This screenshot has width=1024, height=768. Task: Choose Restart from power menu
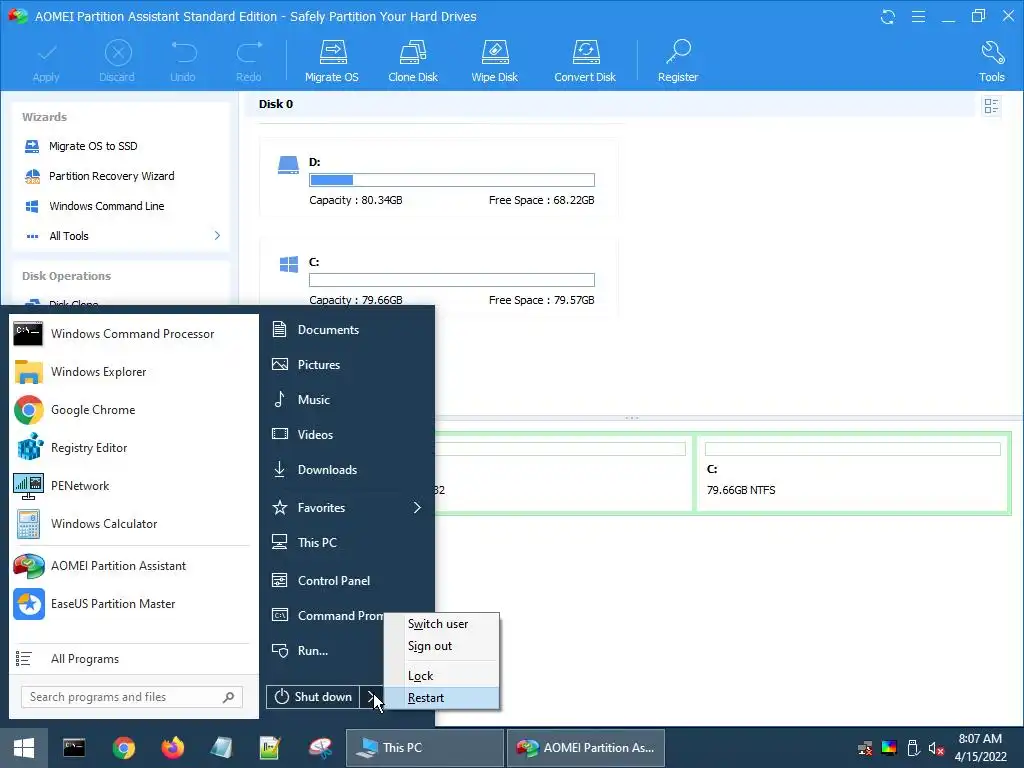(x=441, y=698)
